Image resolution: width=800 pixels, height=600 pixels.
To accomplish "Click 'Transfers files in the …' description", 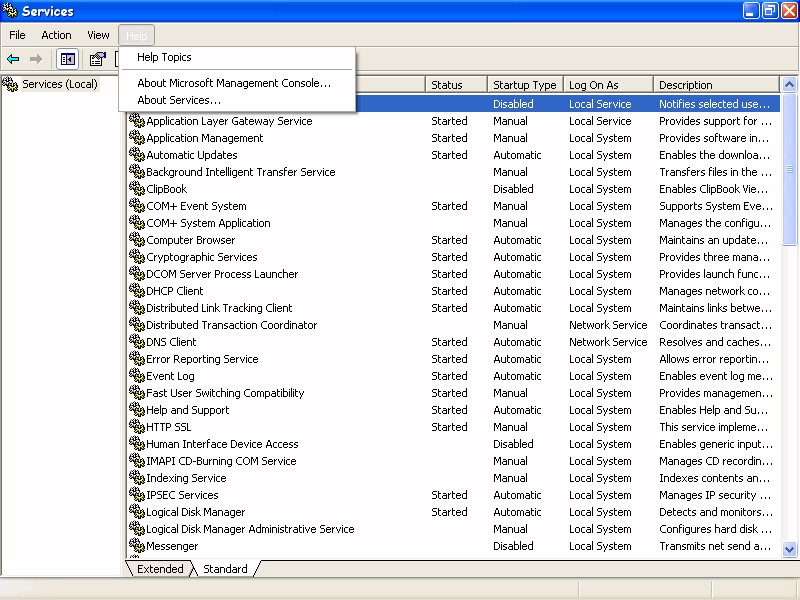I will 715,172.
